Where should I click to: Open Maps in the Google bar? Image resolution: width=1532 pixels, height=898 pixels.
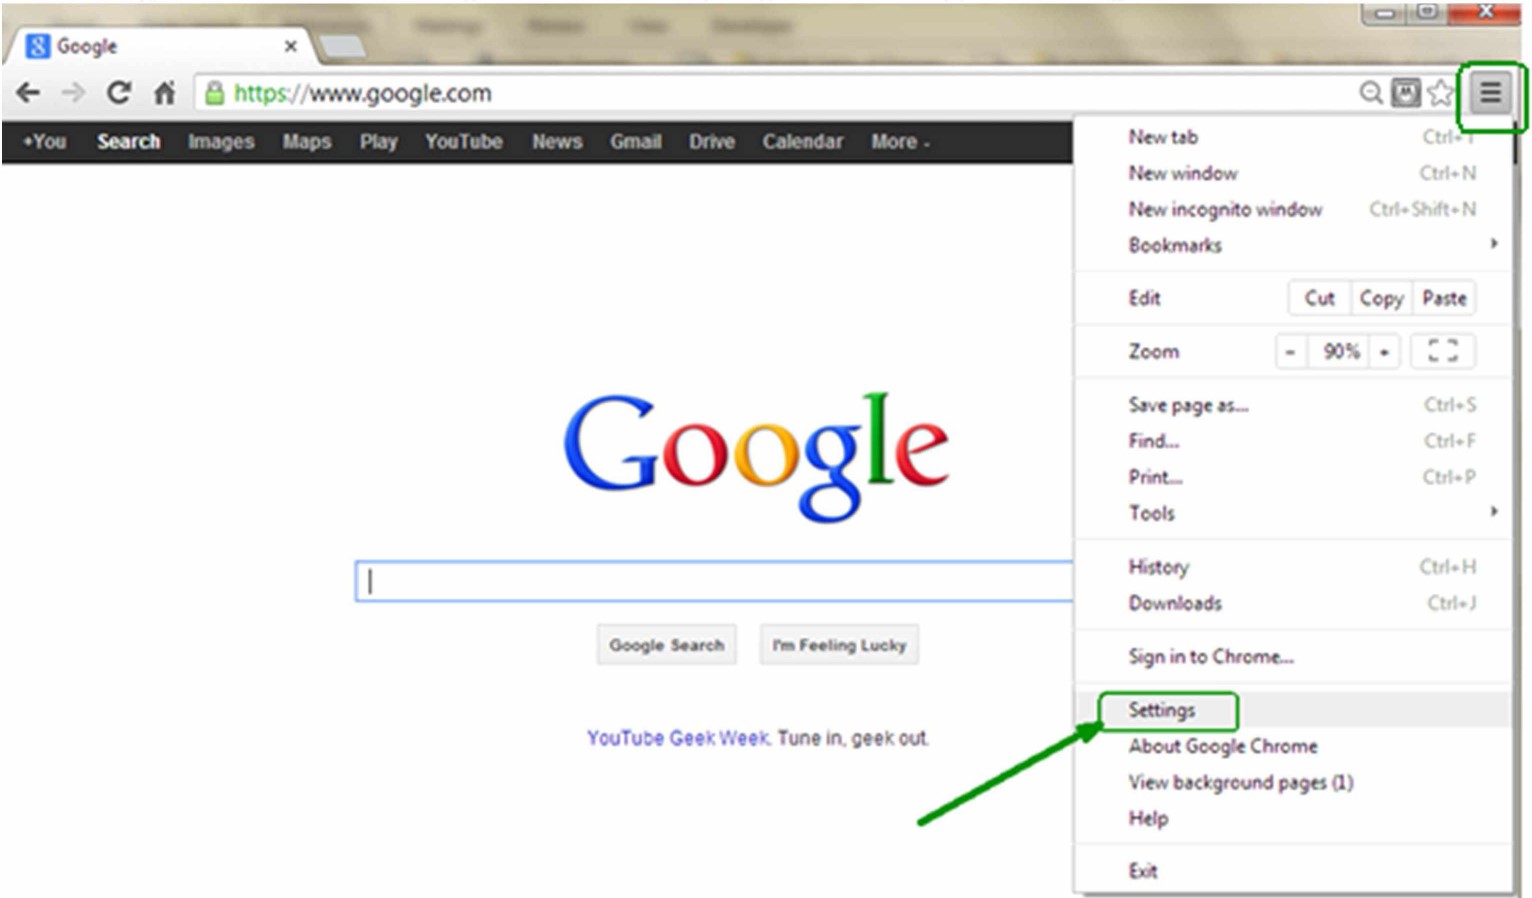click(307, 142)
